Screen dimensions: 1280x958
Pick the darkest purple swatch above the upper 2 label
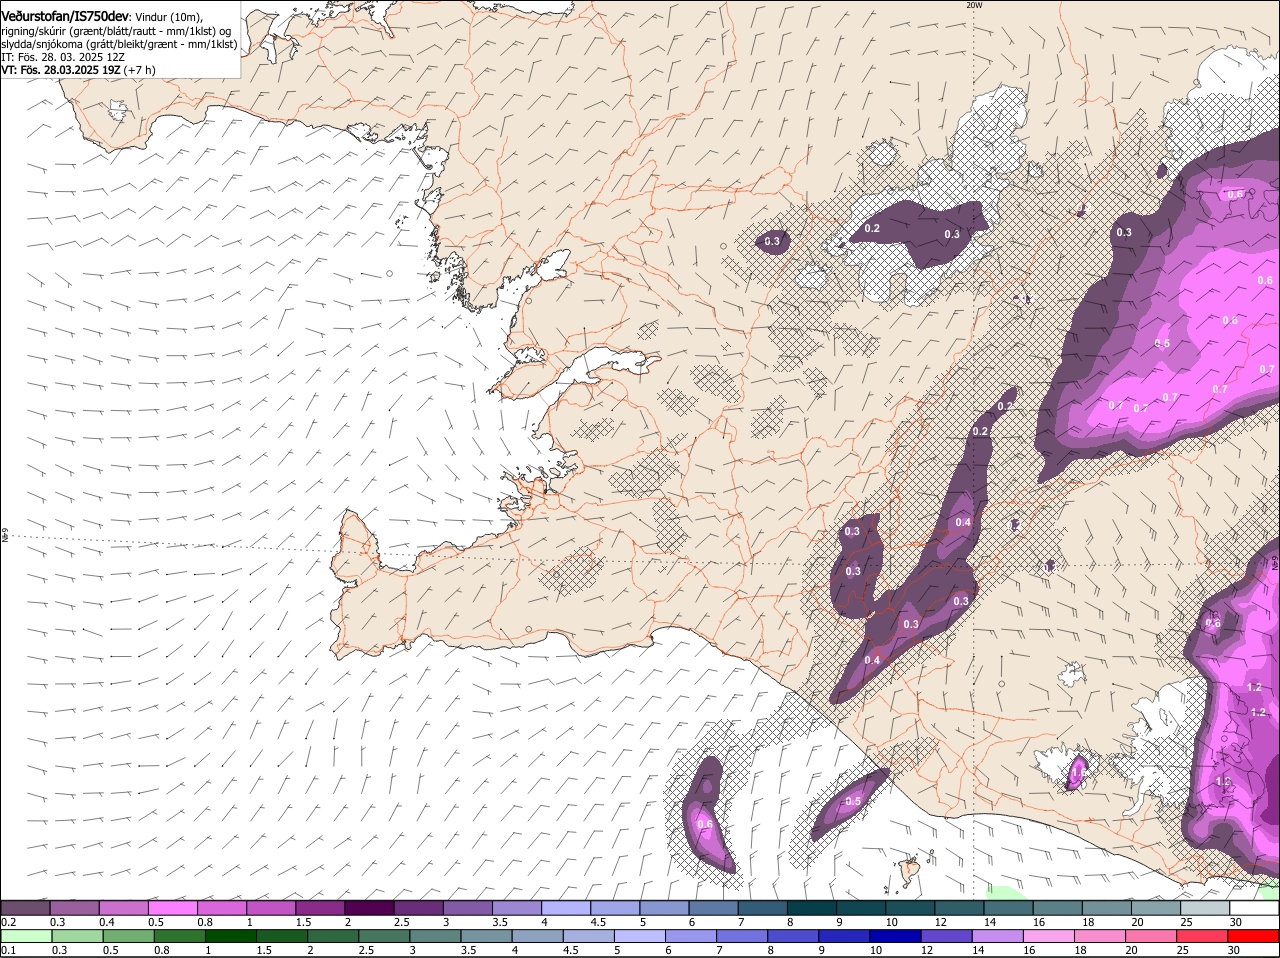(x=368, y=907)
